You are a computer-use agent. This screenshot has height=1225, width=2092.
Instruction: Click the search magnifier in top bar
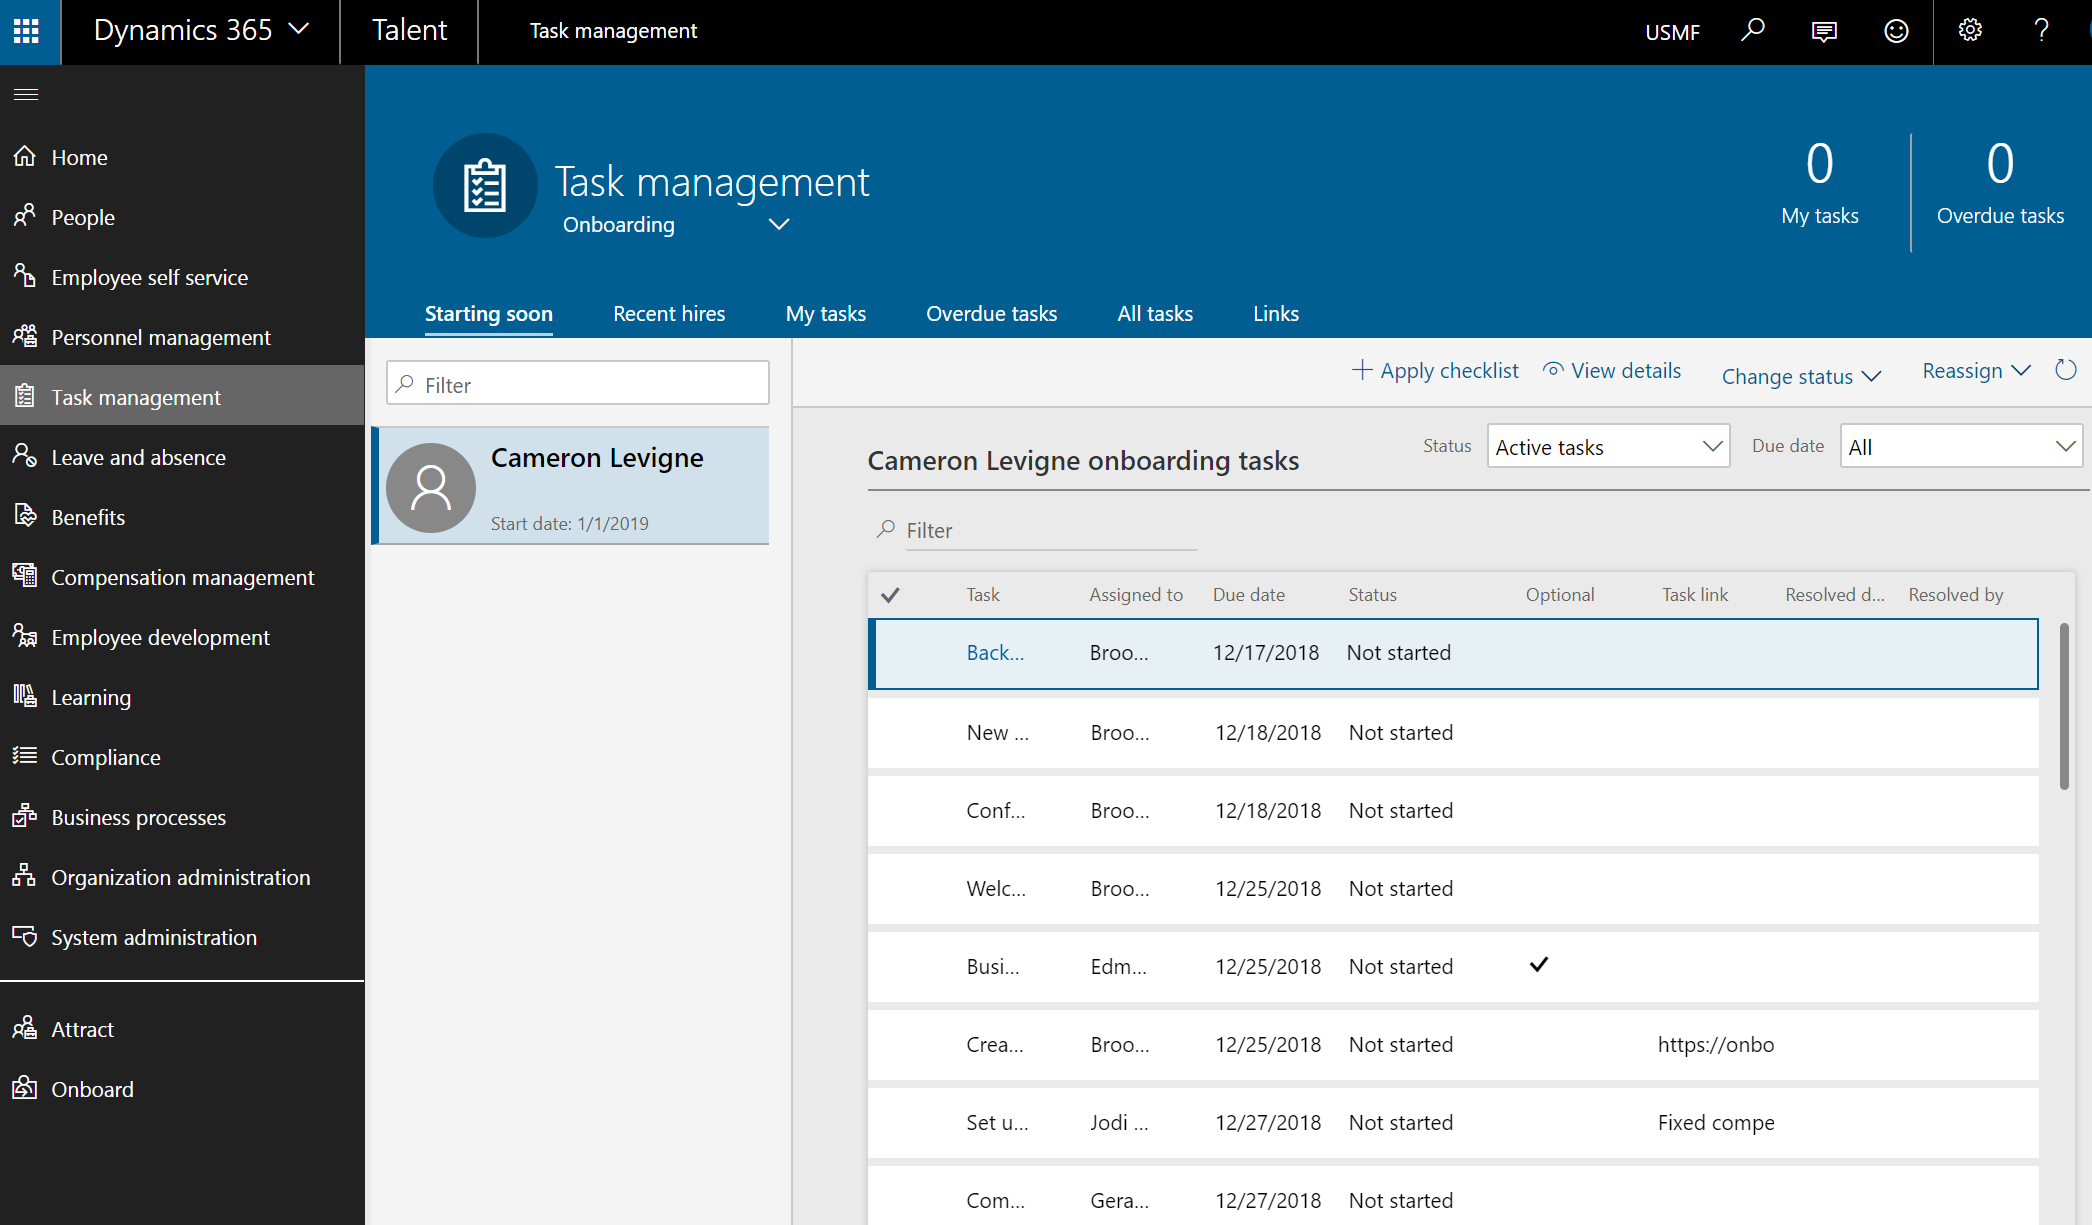coord(1752,31)
